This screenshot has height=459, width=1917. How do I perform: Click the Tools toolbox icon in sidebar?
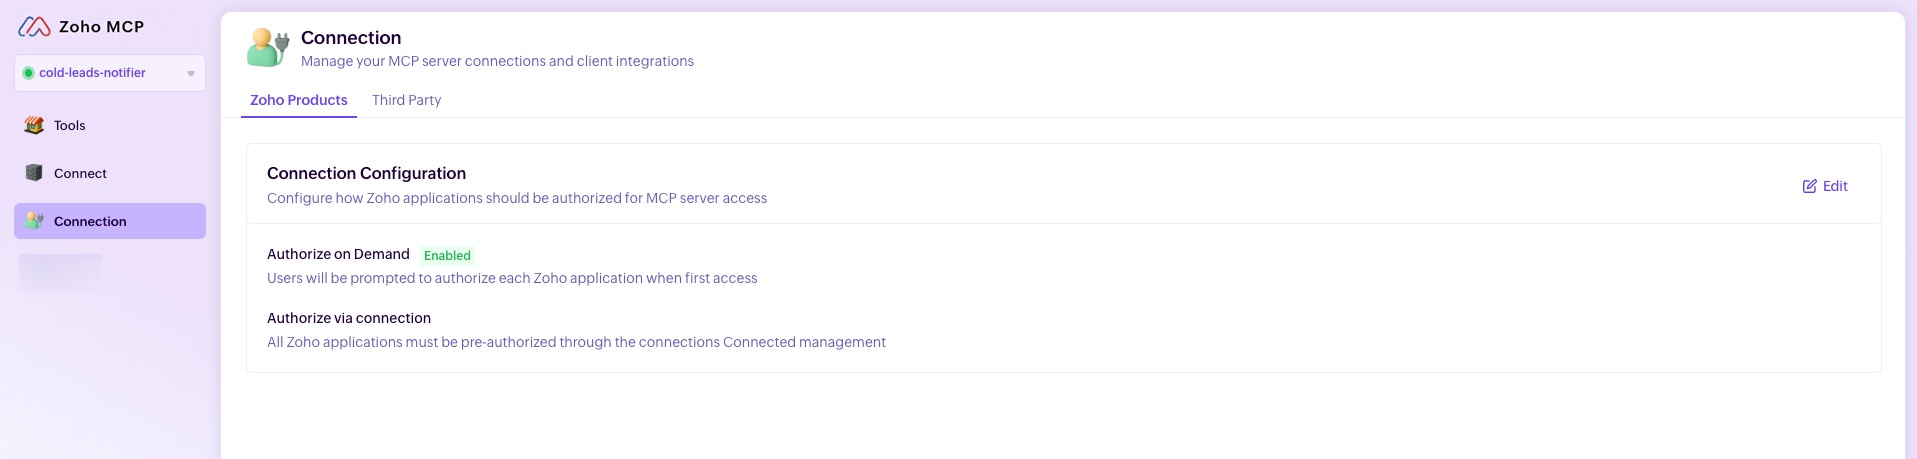(x=34, y=125)
